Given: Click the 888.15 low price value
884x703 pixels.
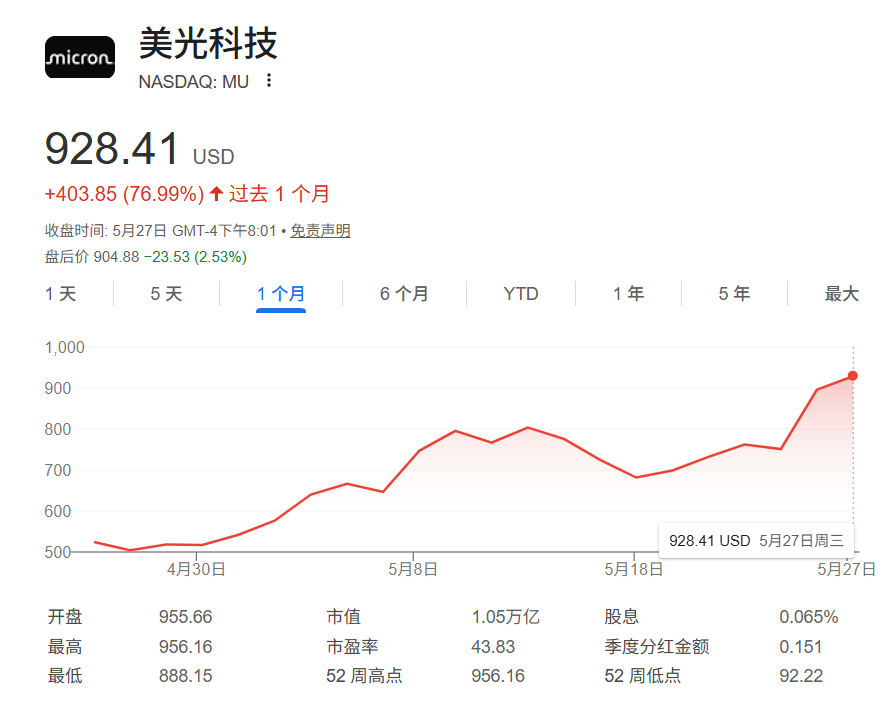Looking at the screenshot, I should 185,675.
